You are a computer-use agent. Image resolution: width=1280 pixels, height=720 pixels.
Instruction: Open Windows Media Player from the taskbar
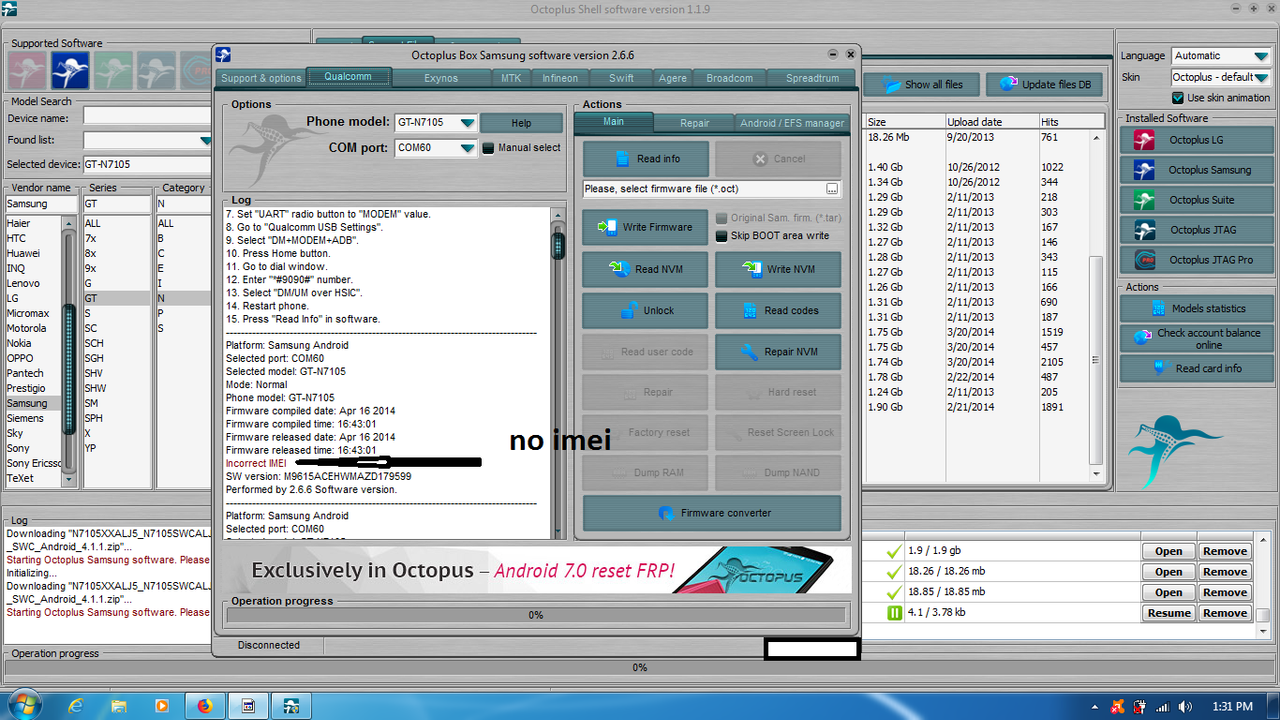[162, 706]
